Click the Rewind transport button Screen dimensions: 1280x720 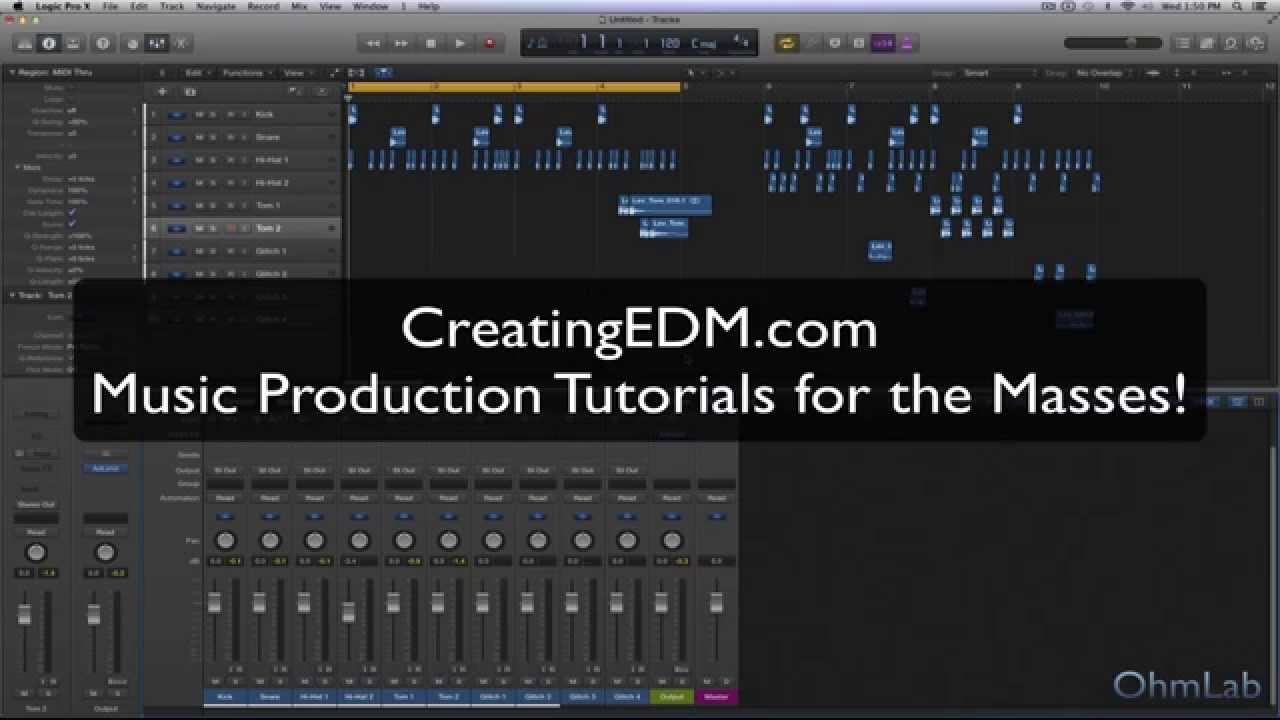coord(373,43)
